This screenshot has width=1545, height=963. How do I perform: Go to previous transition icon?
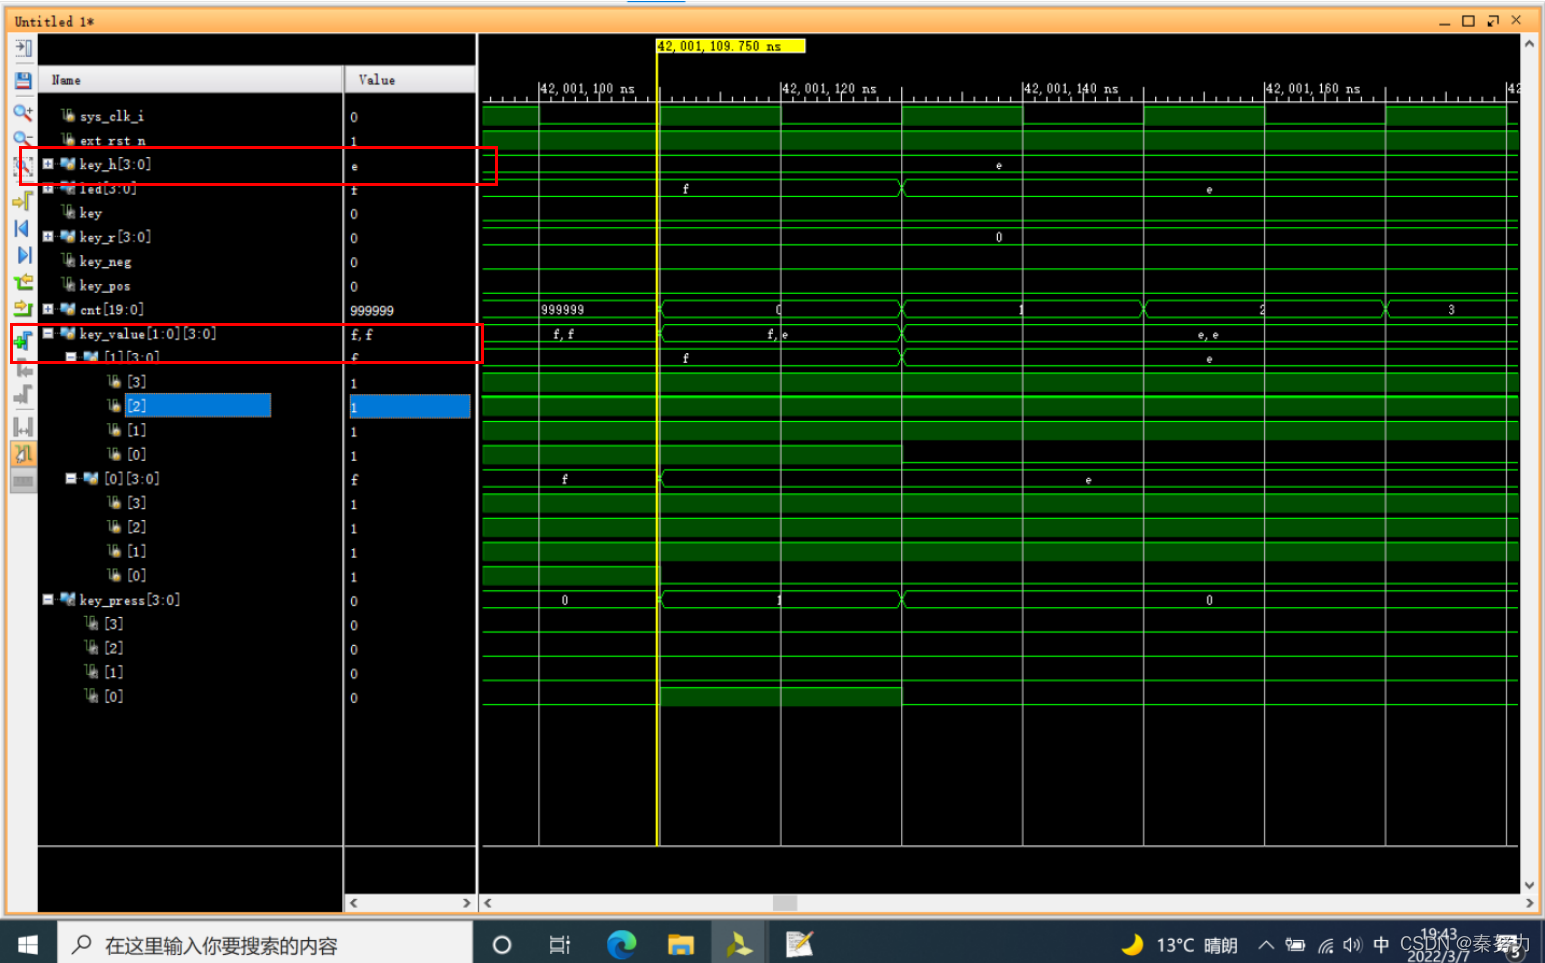[23, 282]
